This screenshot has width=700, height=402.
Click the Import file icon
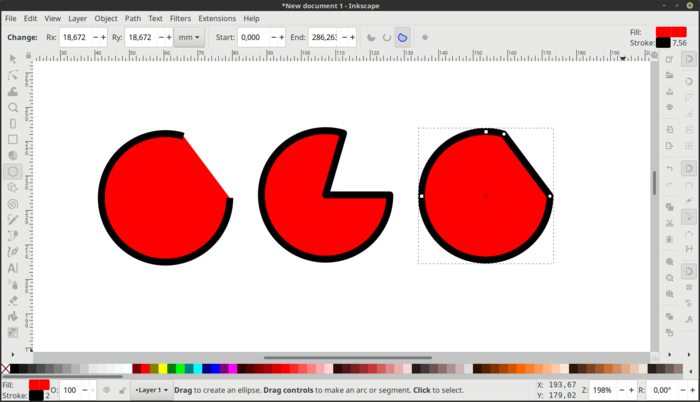click(669, 130)
